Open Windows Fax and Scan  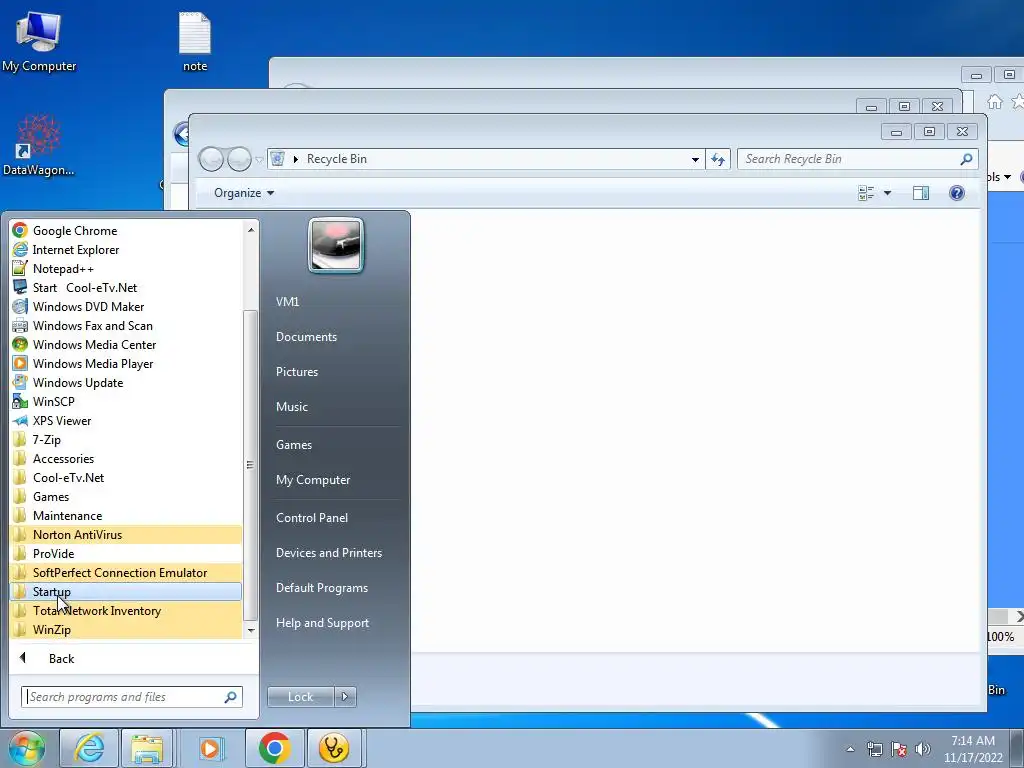(x=126, y=325)
